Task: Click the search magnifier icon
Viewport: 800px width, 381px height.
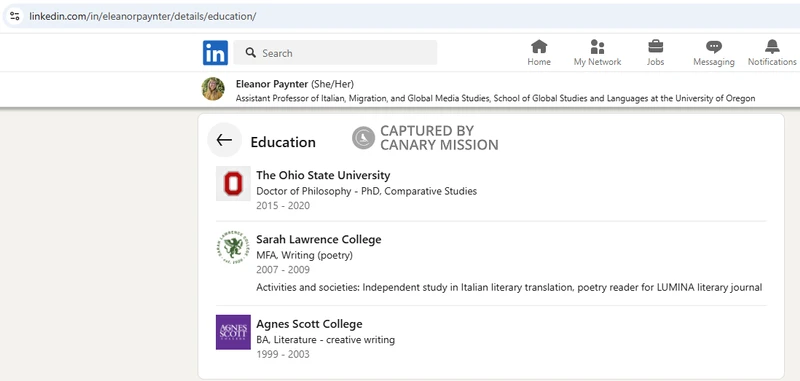Action: tap(250, 53)
